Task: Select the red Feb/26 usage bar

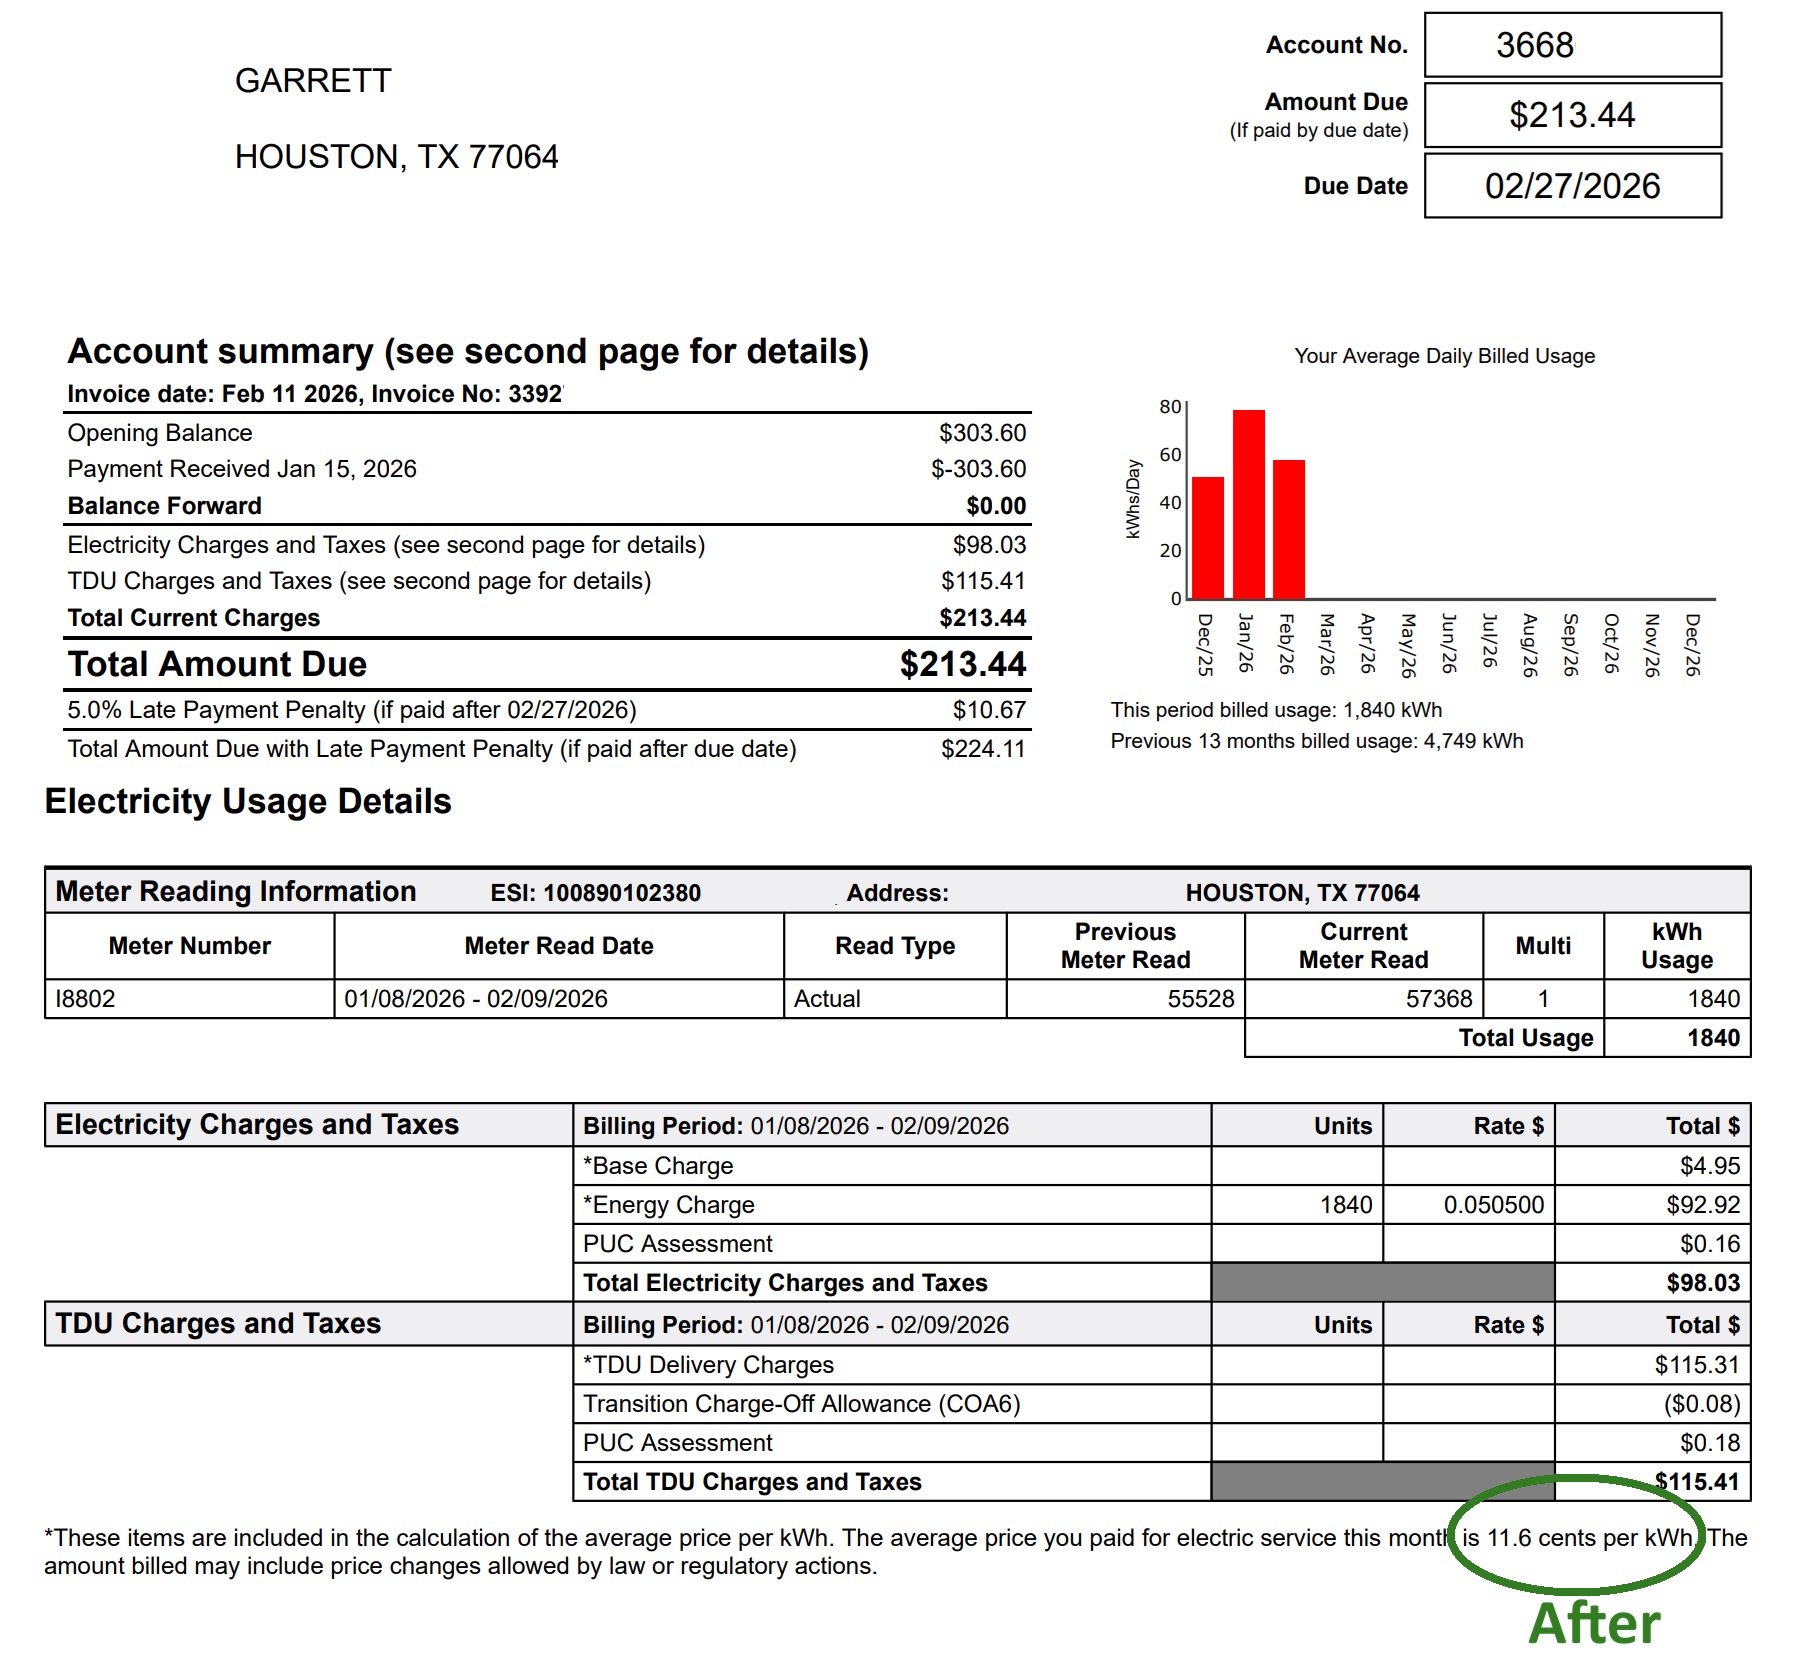Action: (x=1288, y=528)
